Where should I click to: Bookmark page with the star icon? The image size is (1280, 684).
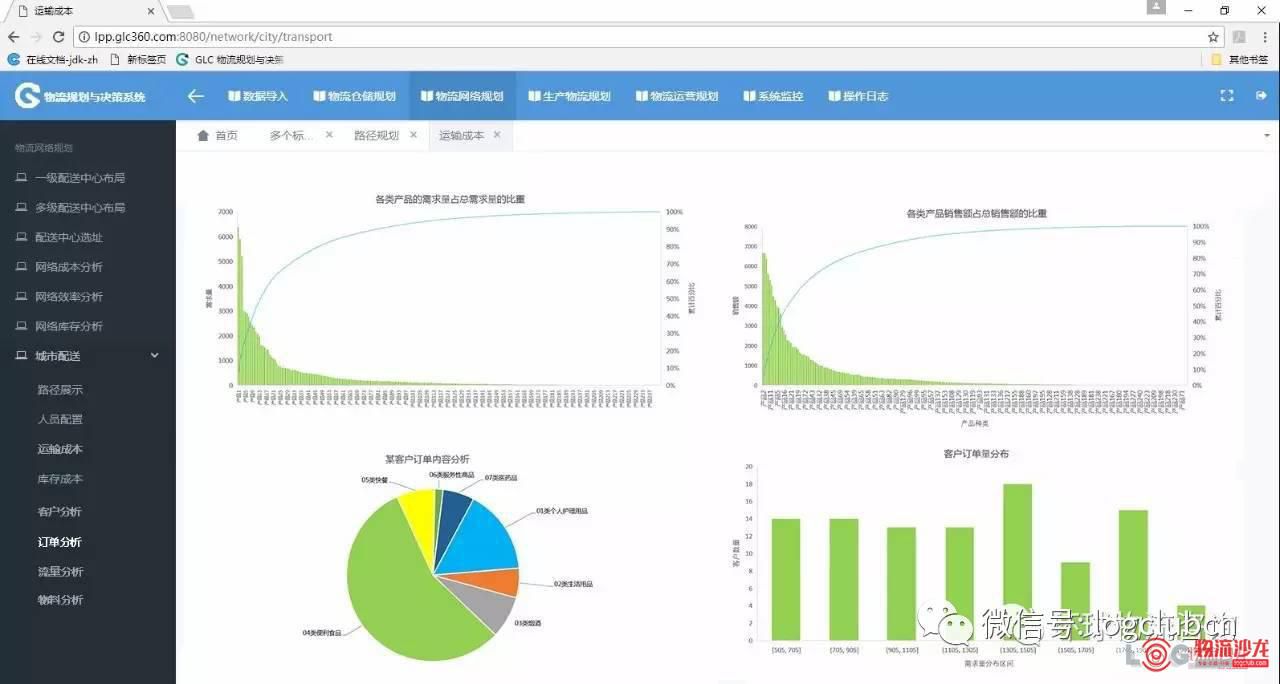tap(1213, 37)
